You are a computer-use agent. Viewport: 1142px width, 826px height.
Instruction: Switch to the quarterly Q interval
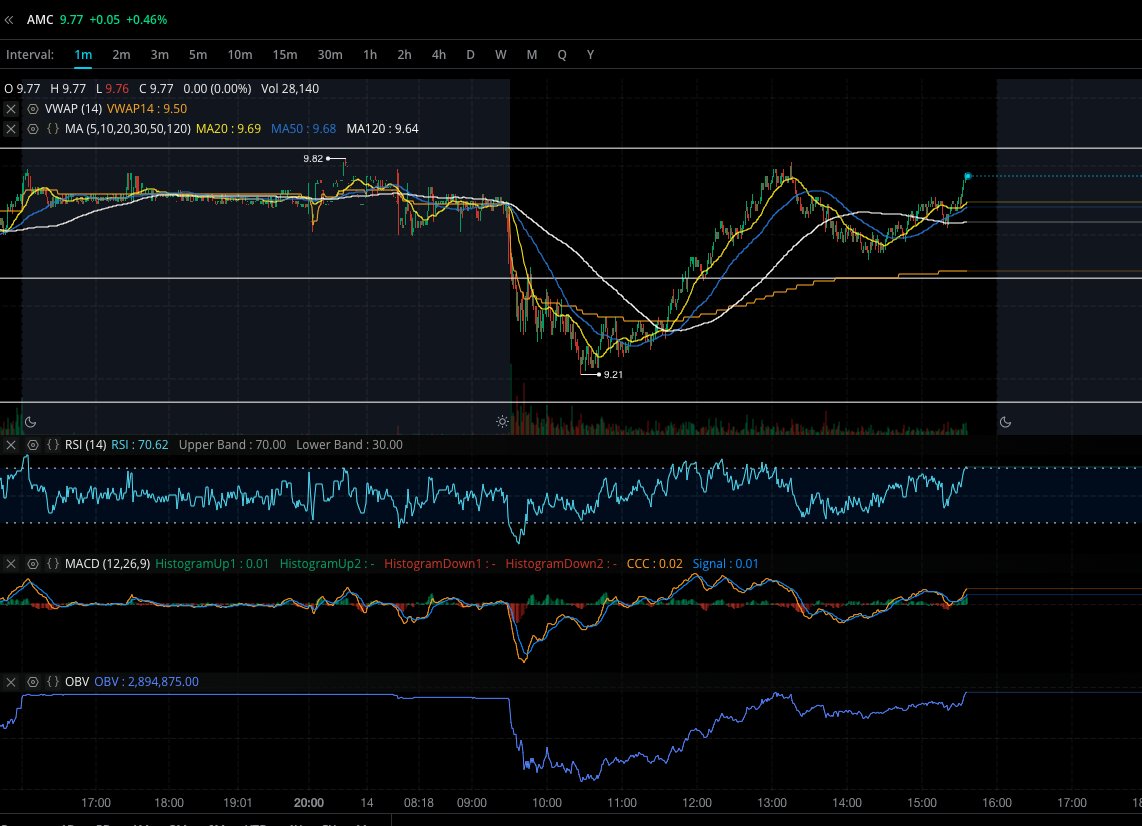pyautogui.click(x=562, y=55)
